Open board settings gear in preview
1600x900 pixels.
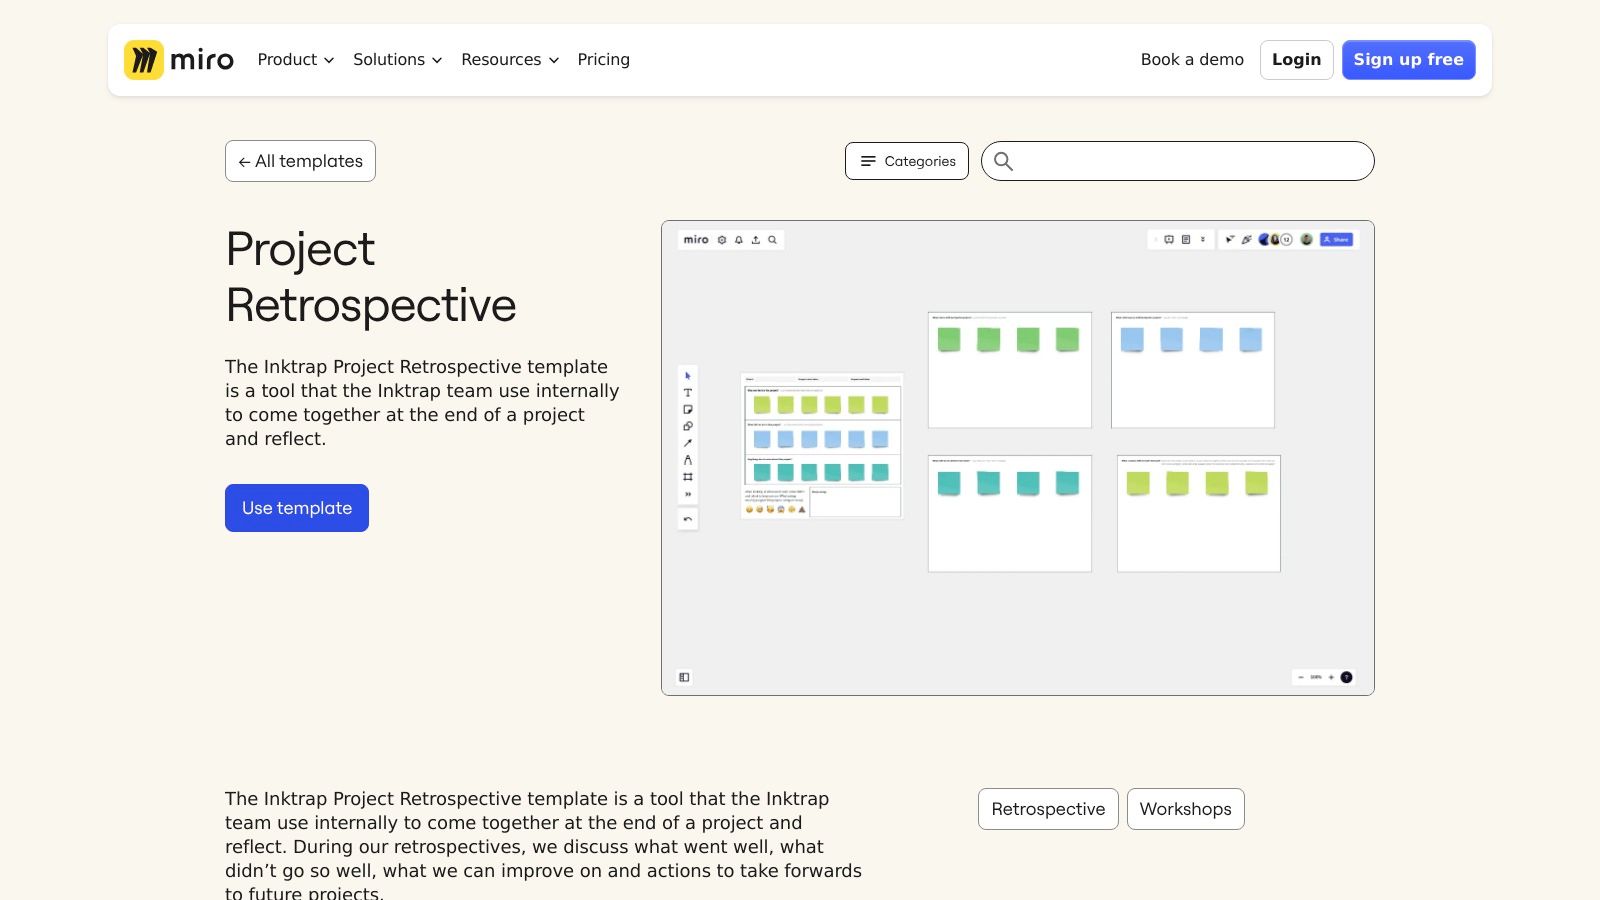(x=722, y=240)
